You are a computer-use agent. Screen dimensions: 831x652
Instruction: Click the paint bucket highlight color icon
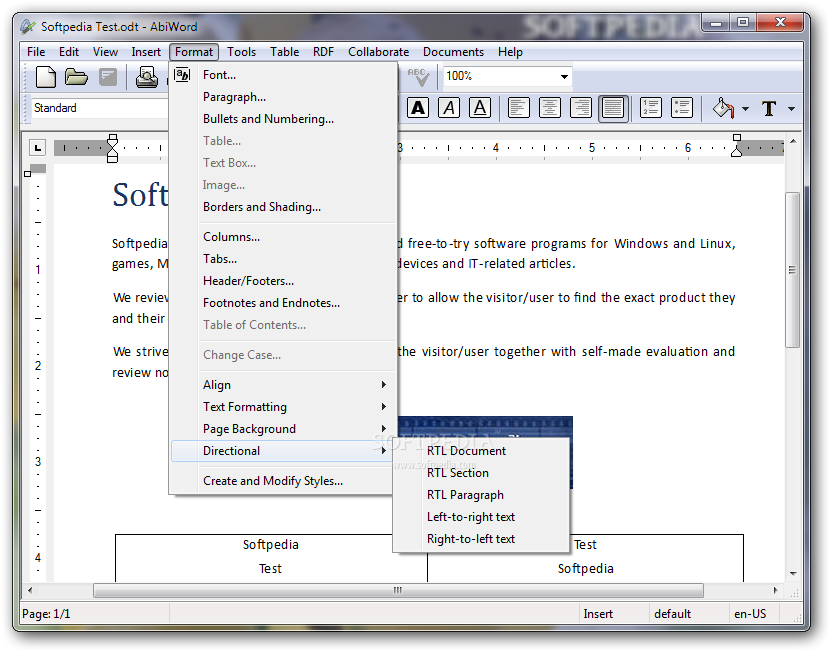pos(723,108)
